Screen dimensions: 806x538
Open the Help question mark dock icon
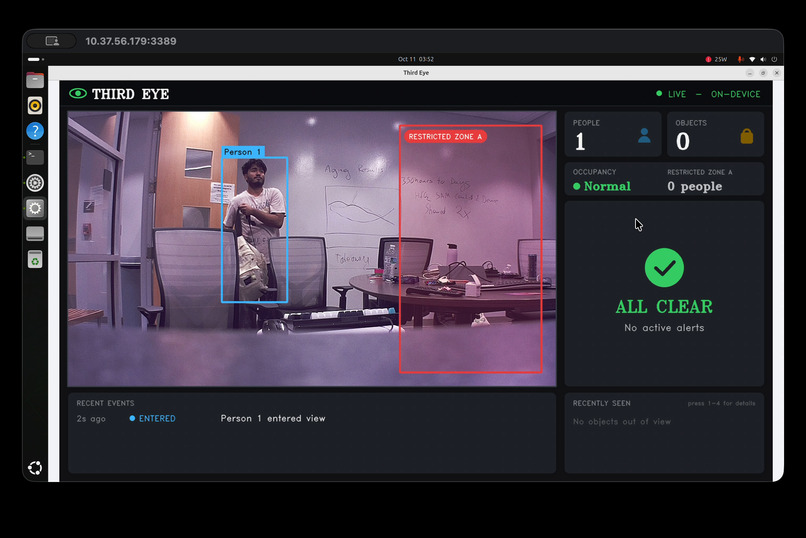pos(35,131)
